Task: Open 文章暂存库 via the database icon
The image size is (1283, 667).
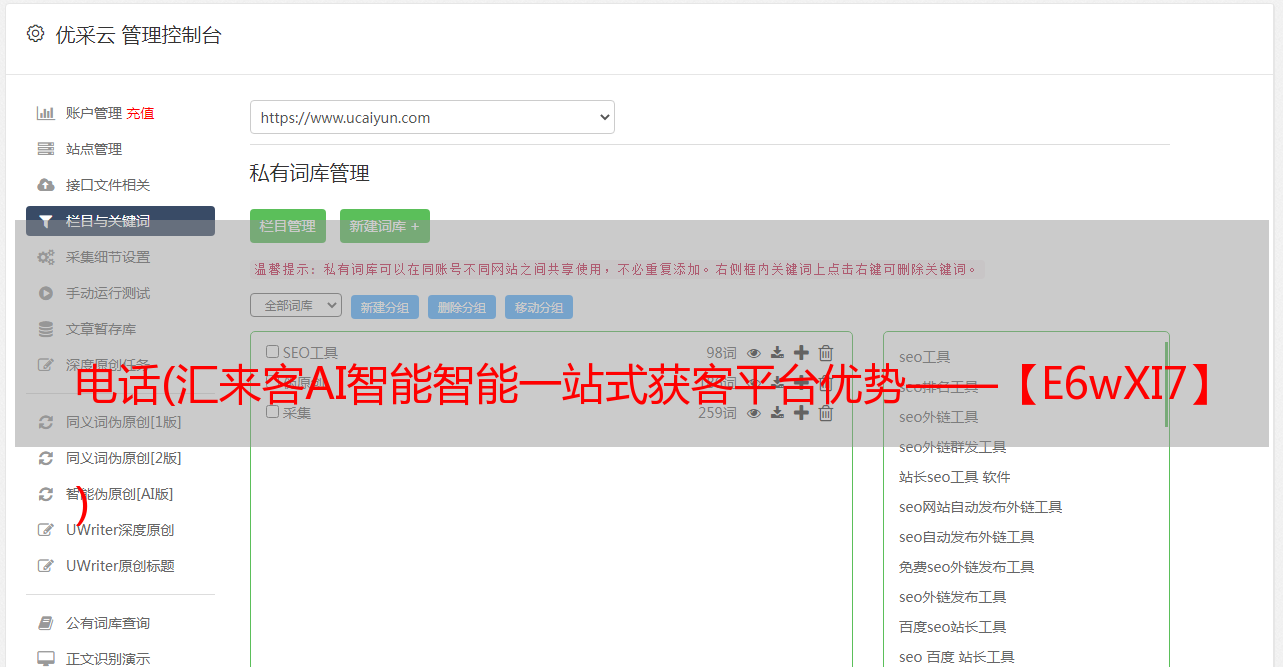Action: point(46,329)
